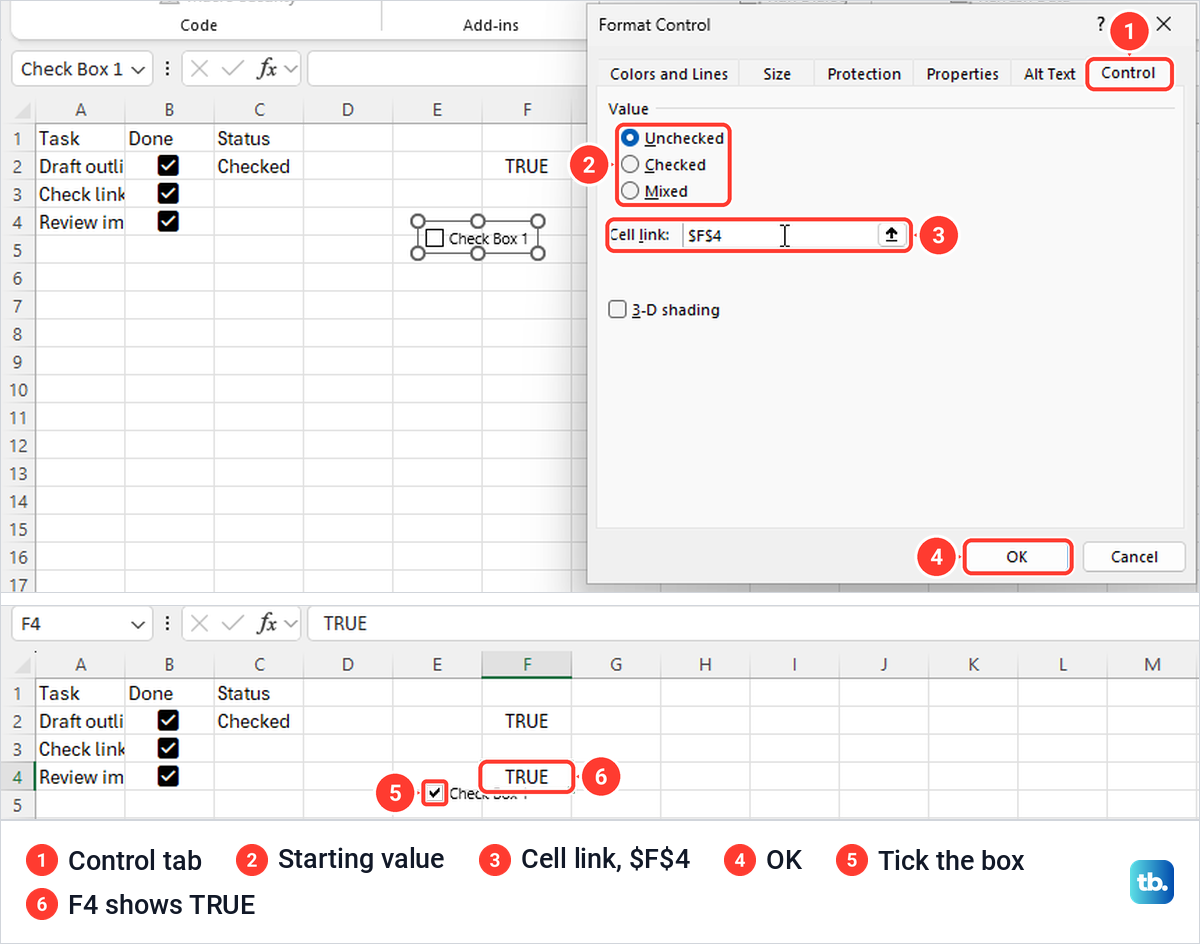Enable the 3-D shading checkbox
Viewport: 1200px width, 944px height.
pyautogui.click(x=617, y=309)
